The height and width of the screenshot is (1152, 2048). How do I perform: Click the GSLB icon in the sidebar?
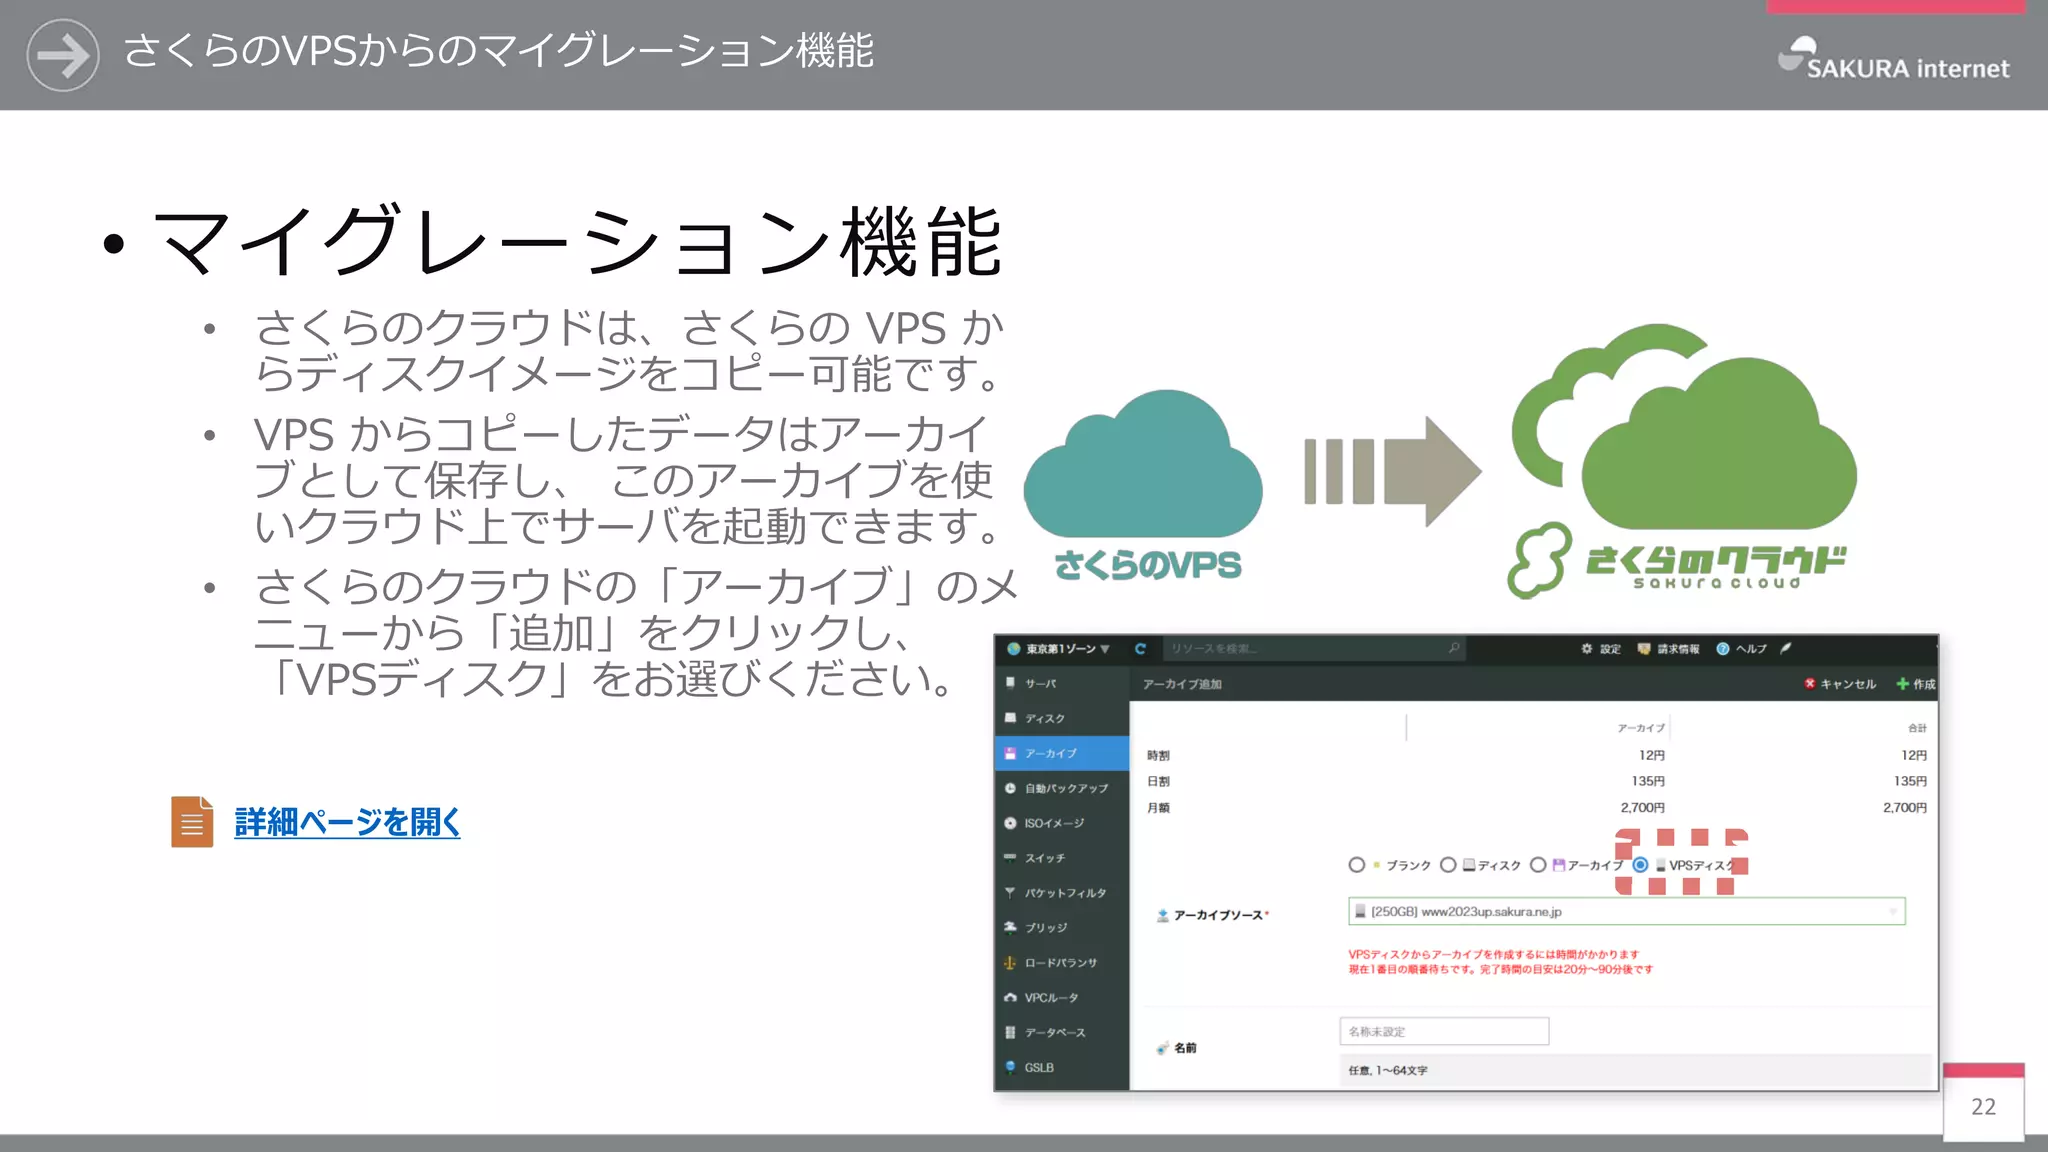click(x=1010, y=1067)
